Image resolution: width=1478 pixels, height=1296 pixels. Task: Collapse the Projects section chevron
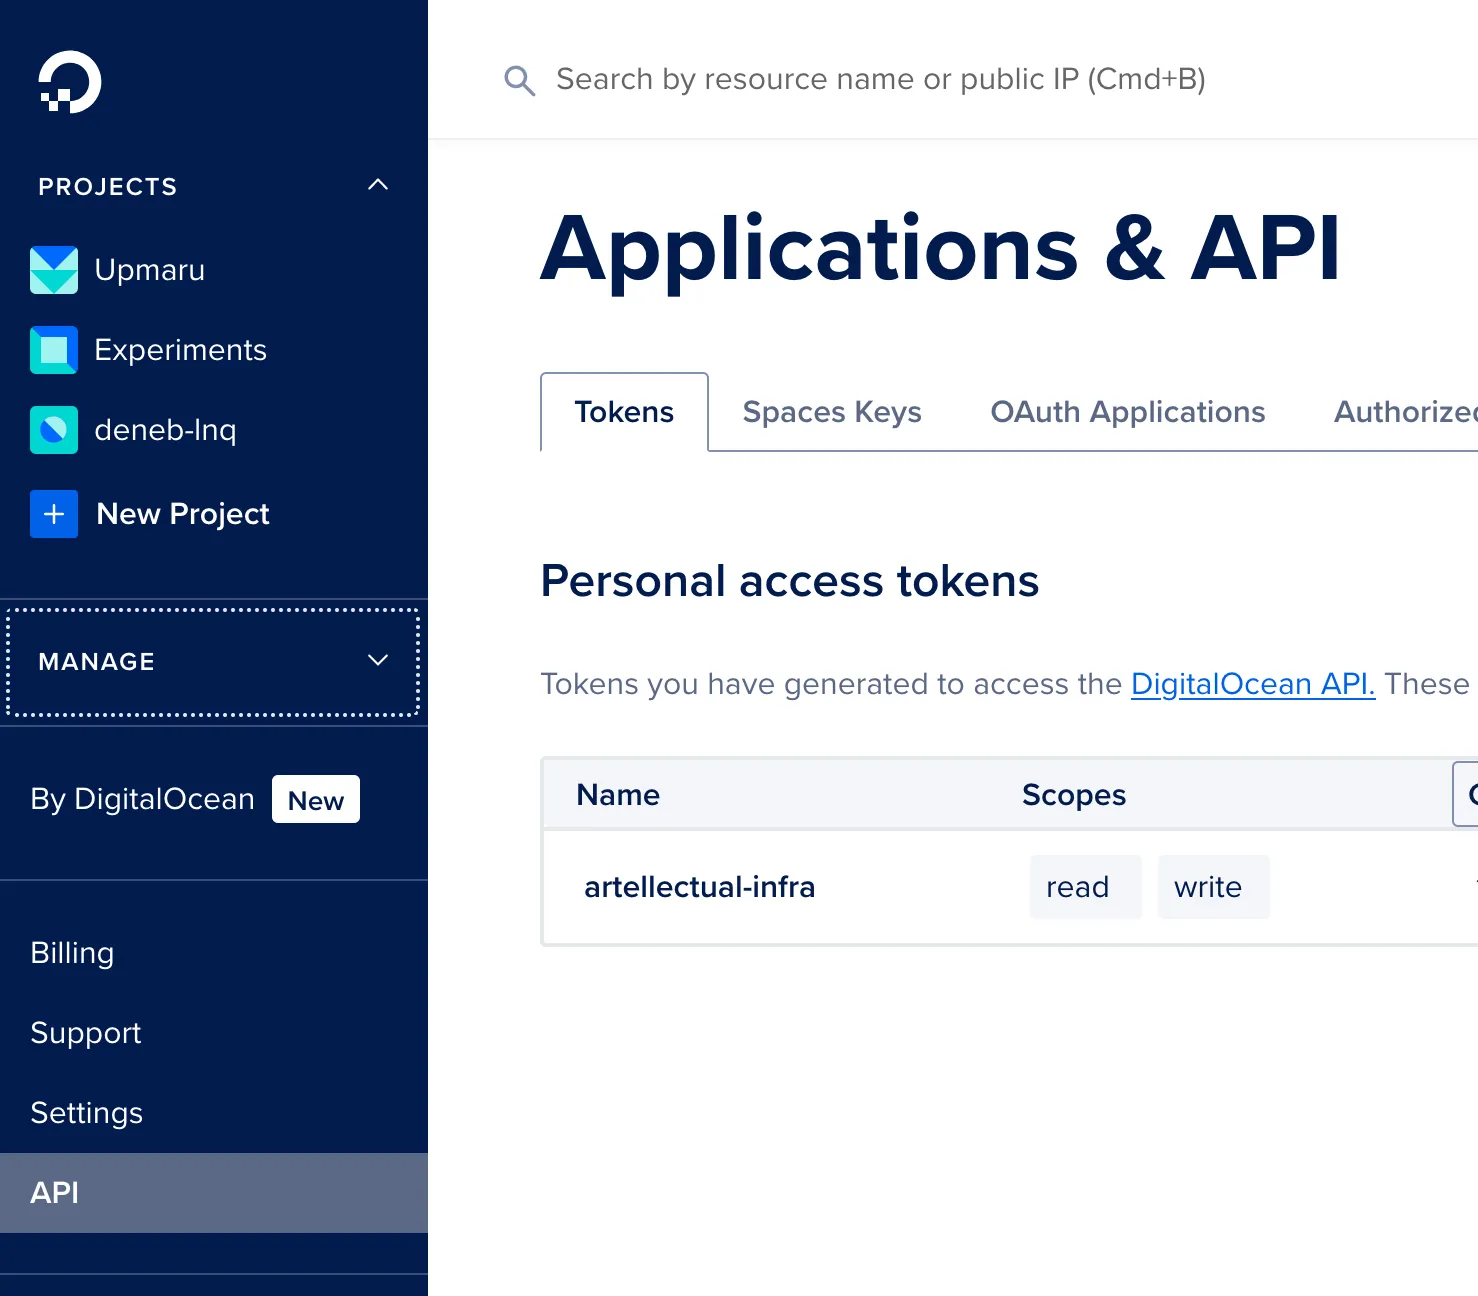[x=378, y=185]
